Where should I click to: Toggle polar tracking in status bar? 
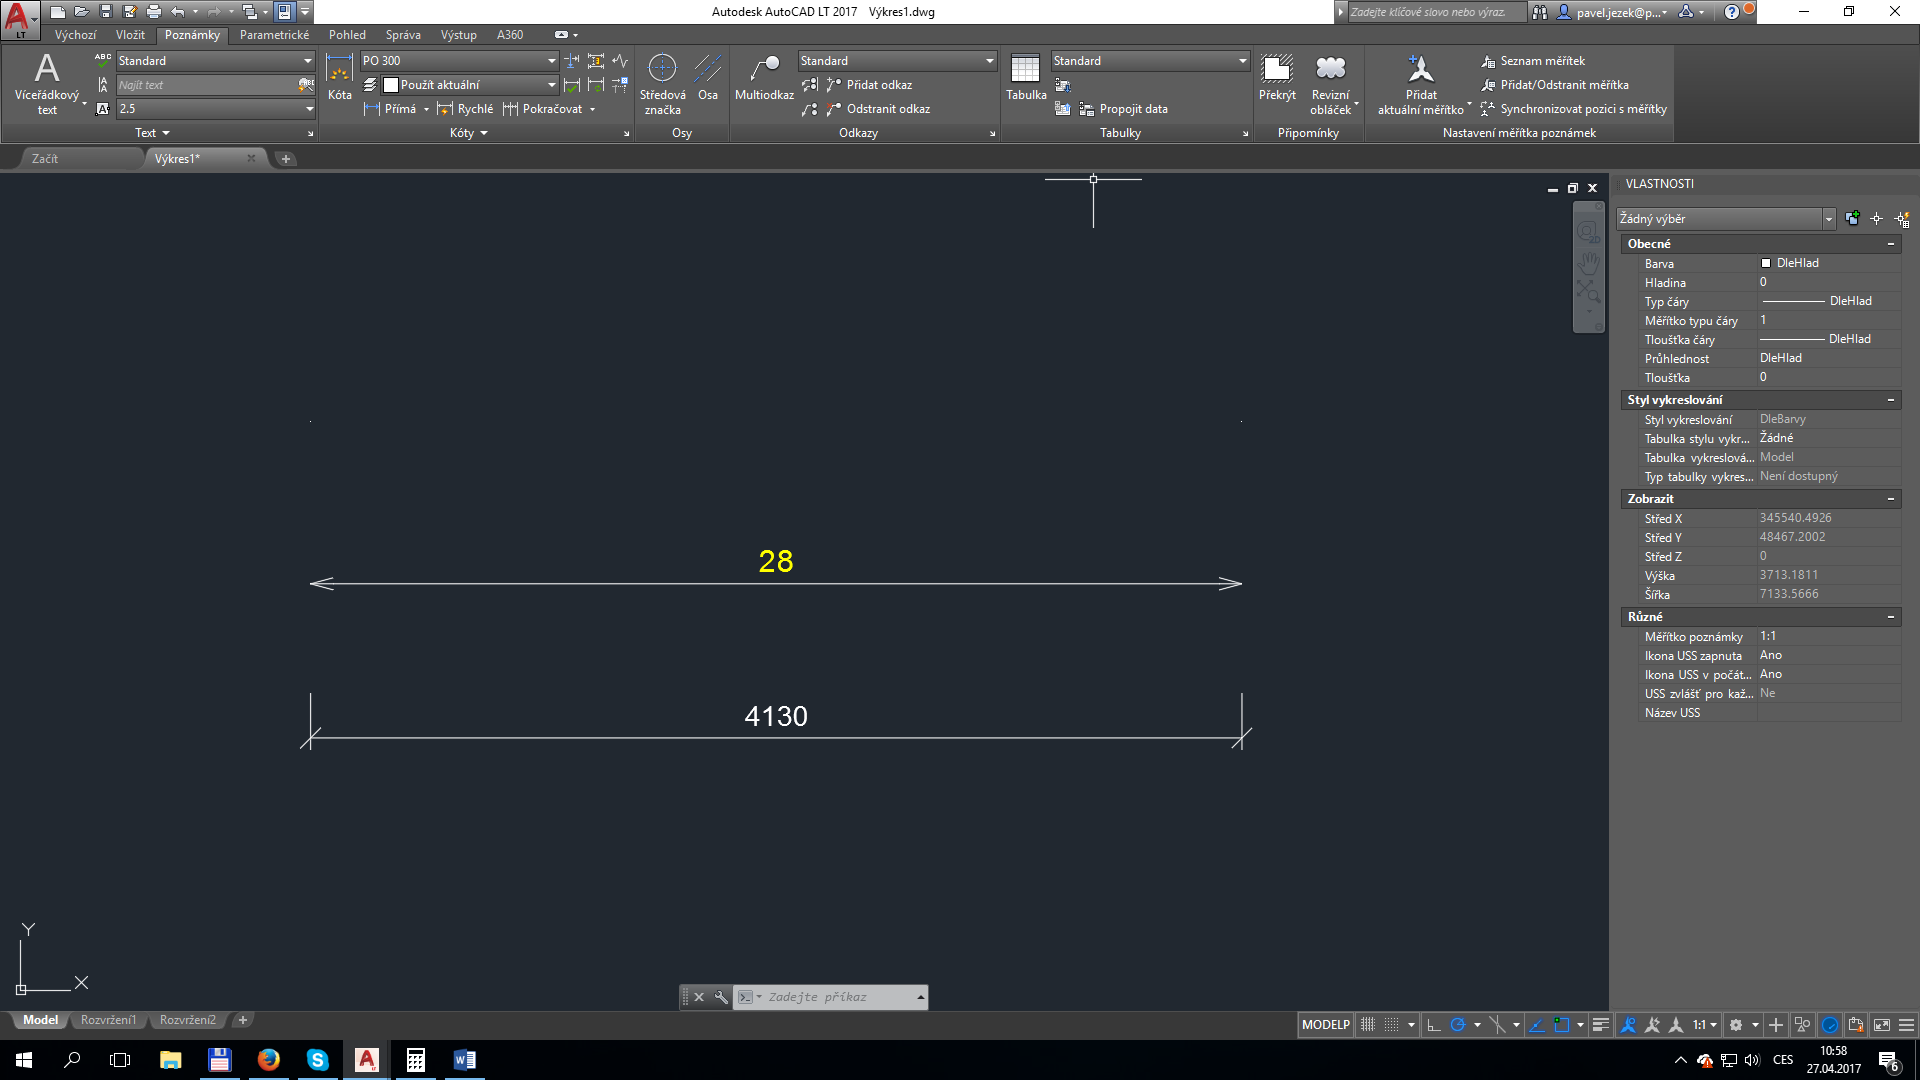coord(1458,1025)
